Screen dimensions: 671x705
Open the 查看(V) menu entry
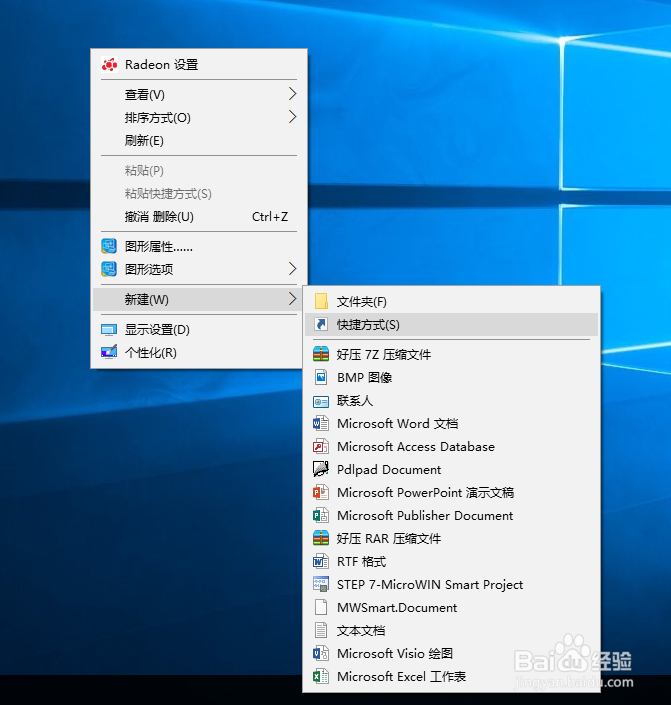[x=198, y=94]
